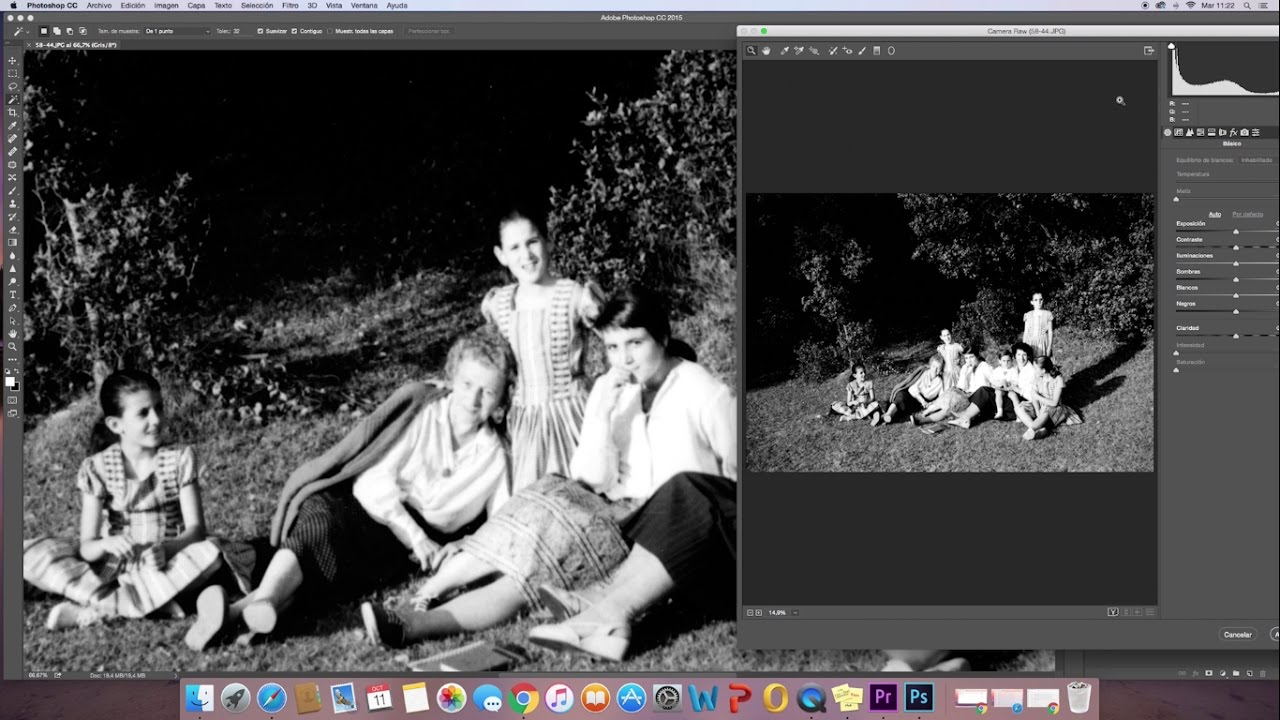Select the Crop tool
The image size is (1280, 720).
click(12, 112)
